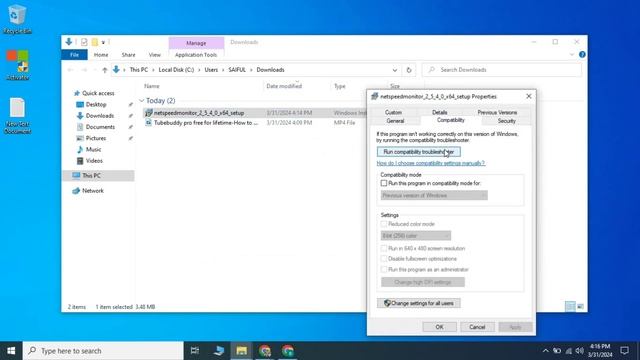
Task: Expand the address bar history dropdown
Action: [x=394, y=70]
